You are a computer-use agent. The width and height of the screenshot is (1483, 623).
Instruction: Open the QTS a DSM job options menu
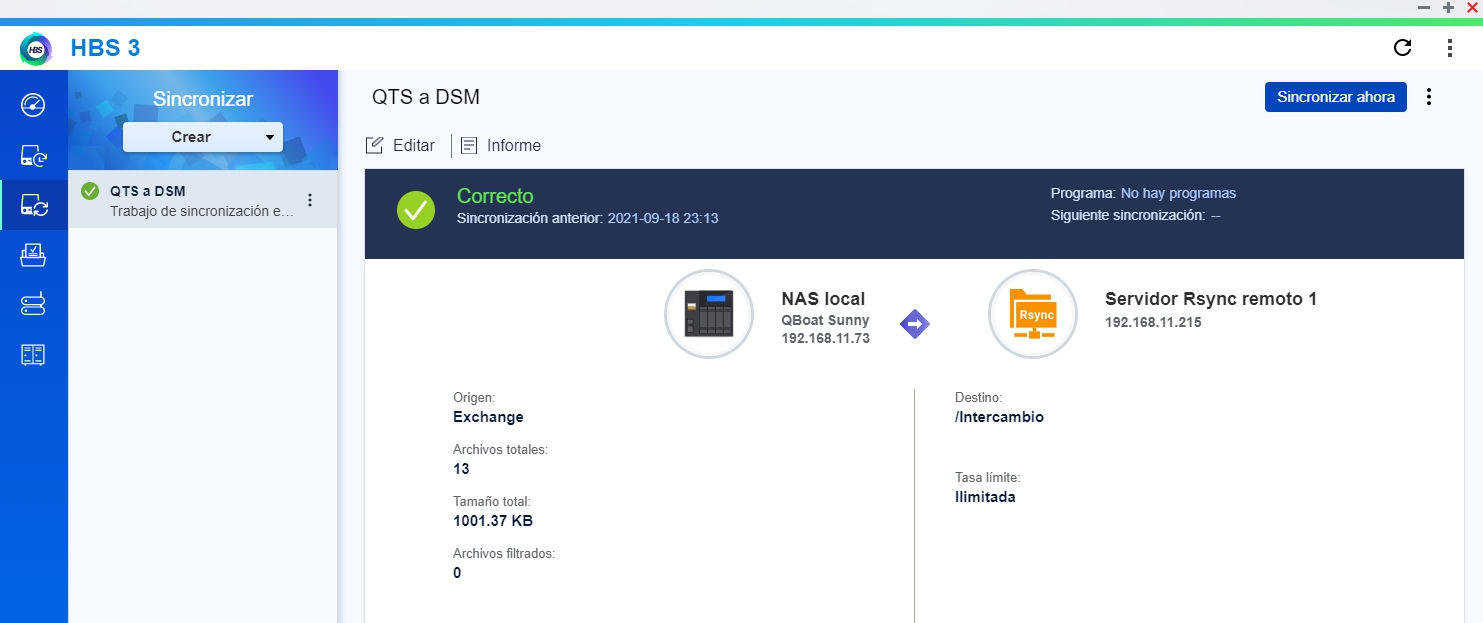(x=310, y=200)
